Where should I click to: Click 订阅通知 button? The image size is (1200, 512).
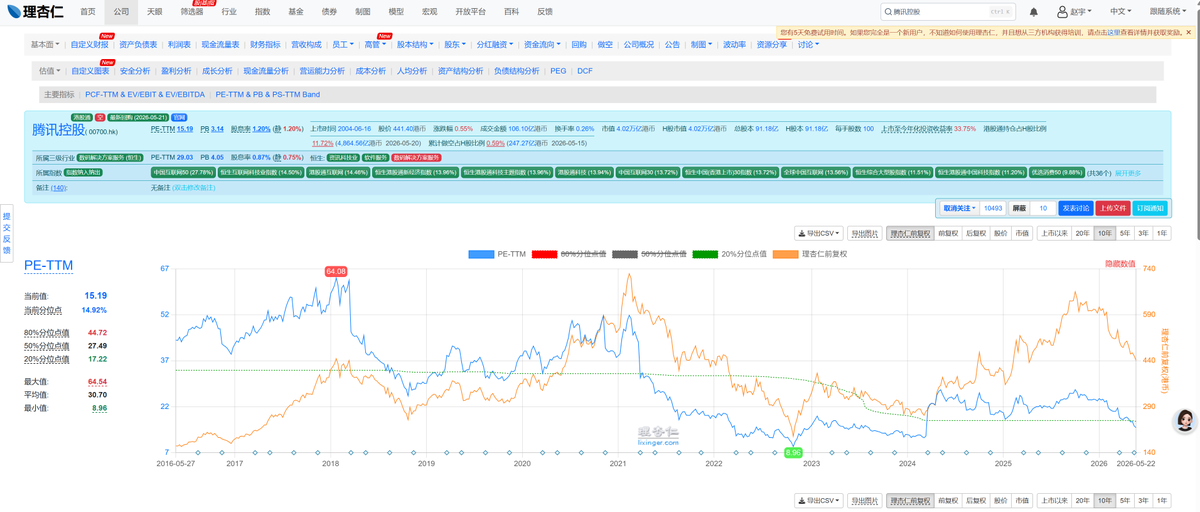(1150, 208)
